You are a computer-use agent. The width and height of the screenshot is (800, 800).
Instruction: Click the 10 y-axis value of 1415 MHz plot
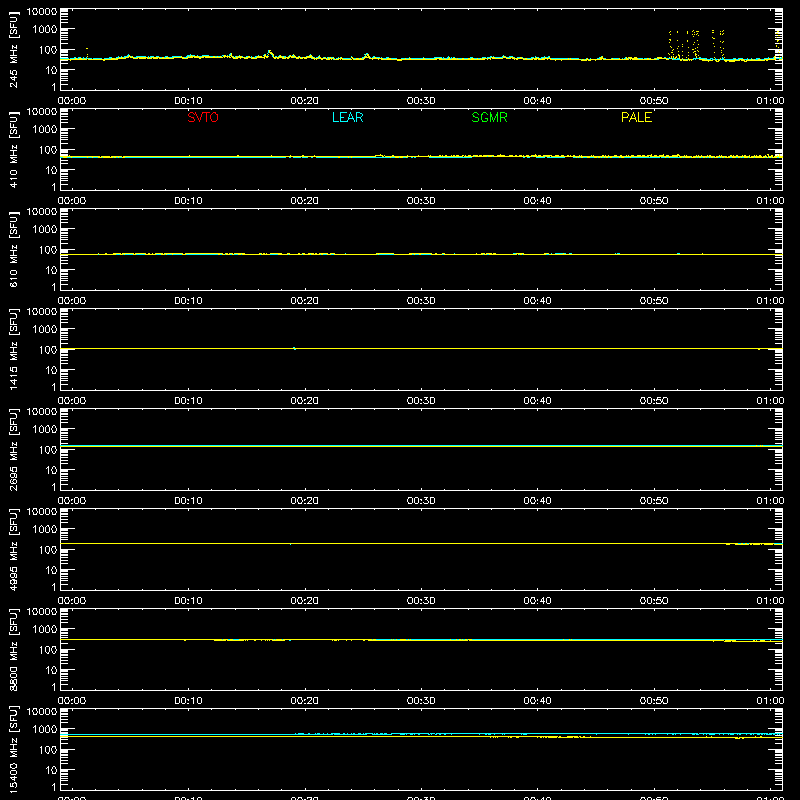coord(52,370)
